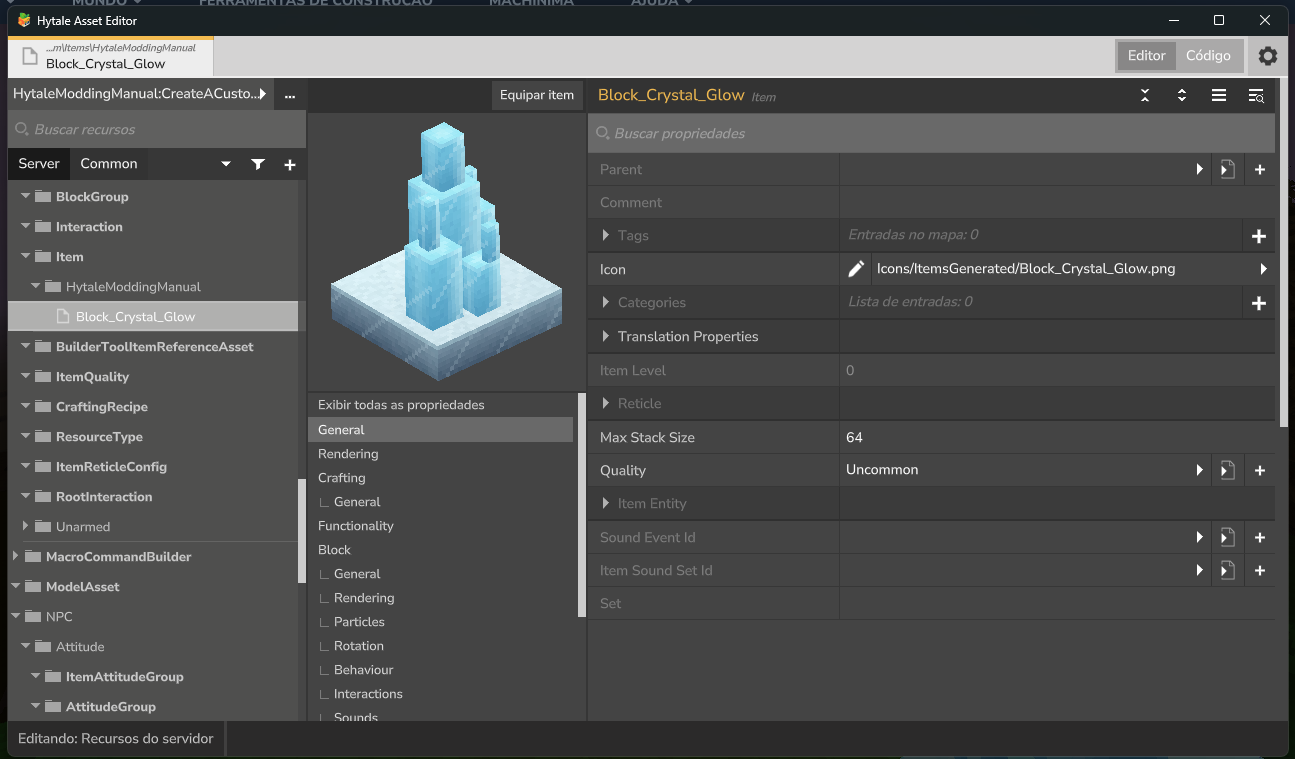Viewport: 1295px width, 759px height.
Task: Open the settings gear in the top right
Action: tap(1268, 56)
